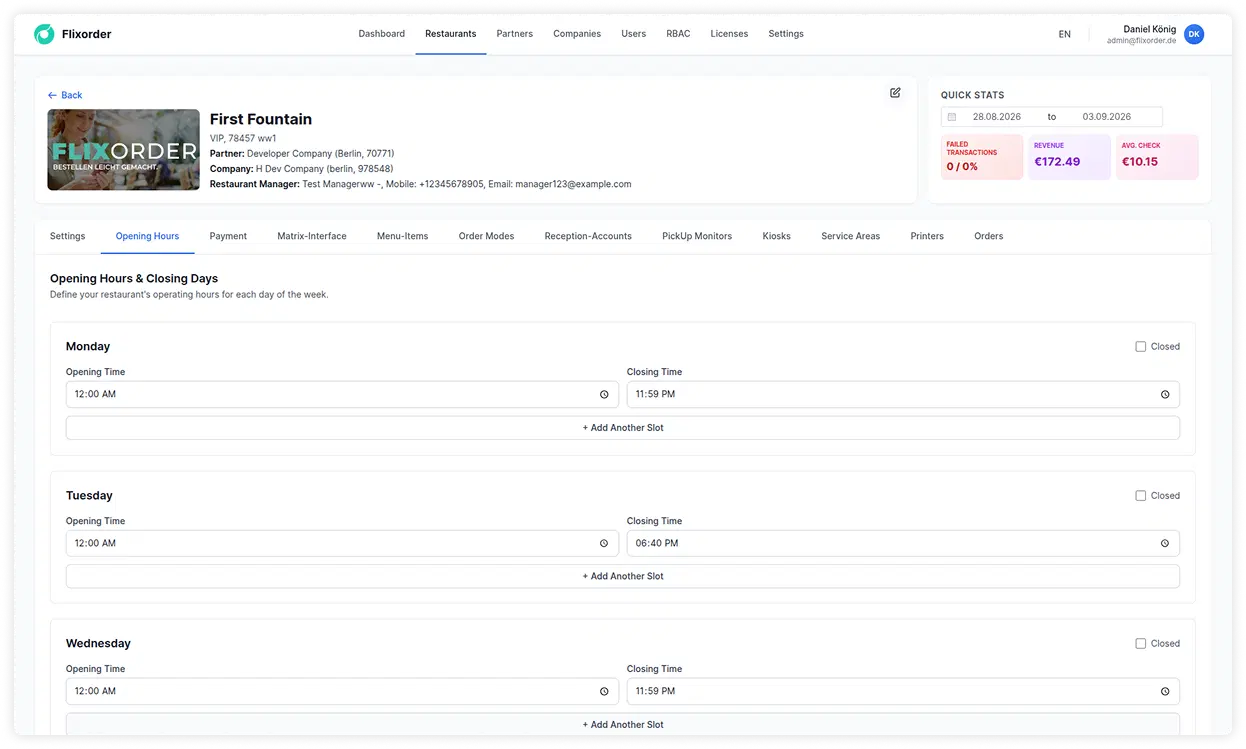The width and height of the screenshot is (1246, 749).
Task: Switch to the Payment tab
Action: 228,237
